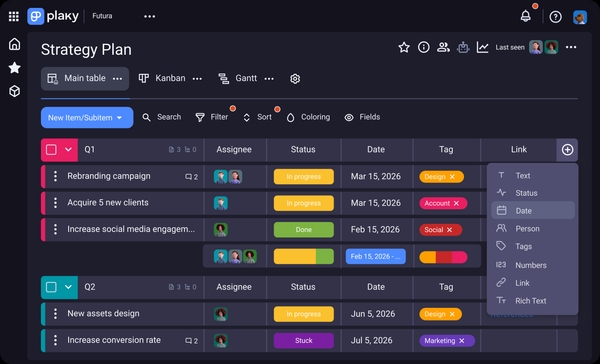Open the cube icon in the sidebar
Screen dimensions: 600x364
[x=15, y=91]
